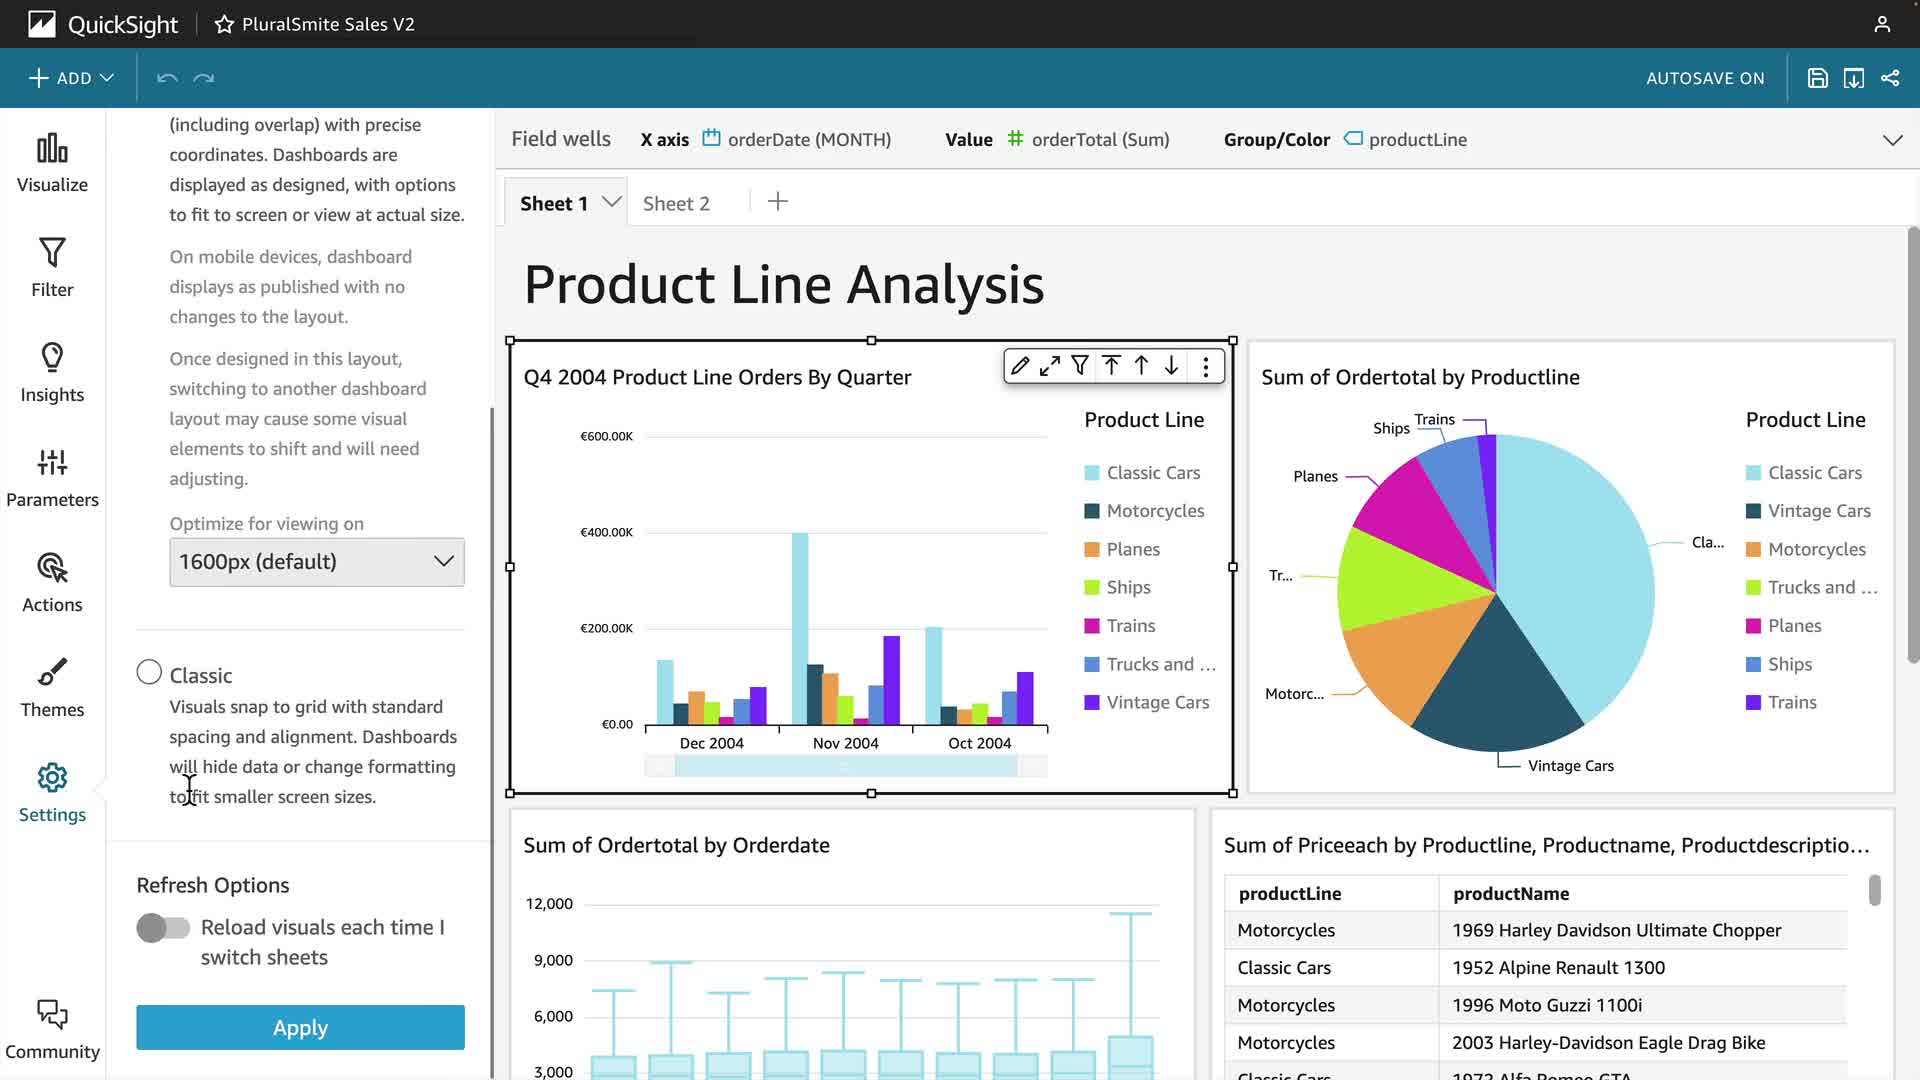Image resolution: width=1920 pixels, height=1080 pixels.
Task: Open Sheet 1 tab dropdown arrow
Action: click(x=612, y=202)
